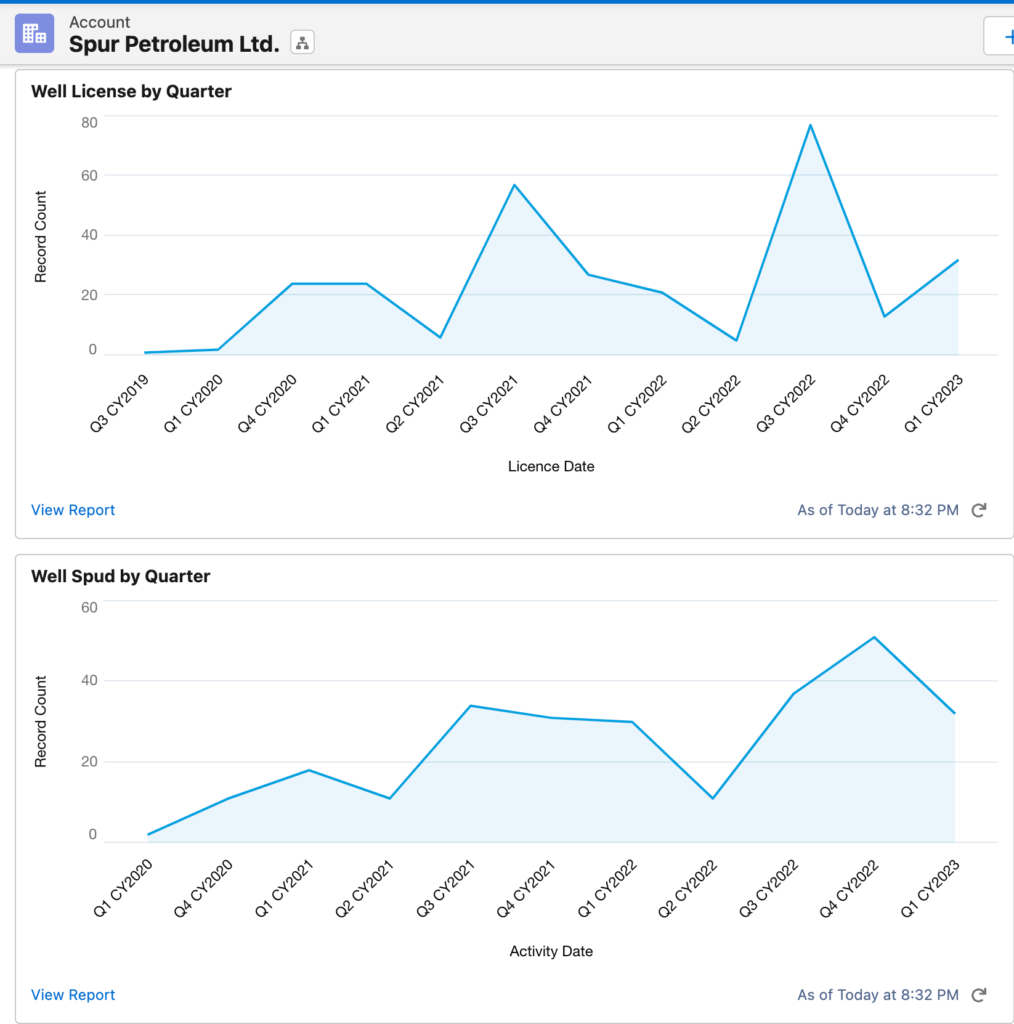Click the Q1 CY2023 label on Well License chart
Screen dimensions: 1014x1024
pos(933,404)
